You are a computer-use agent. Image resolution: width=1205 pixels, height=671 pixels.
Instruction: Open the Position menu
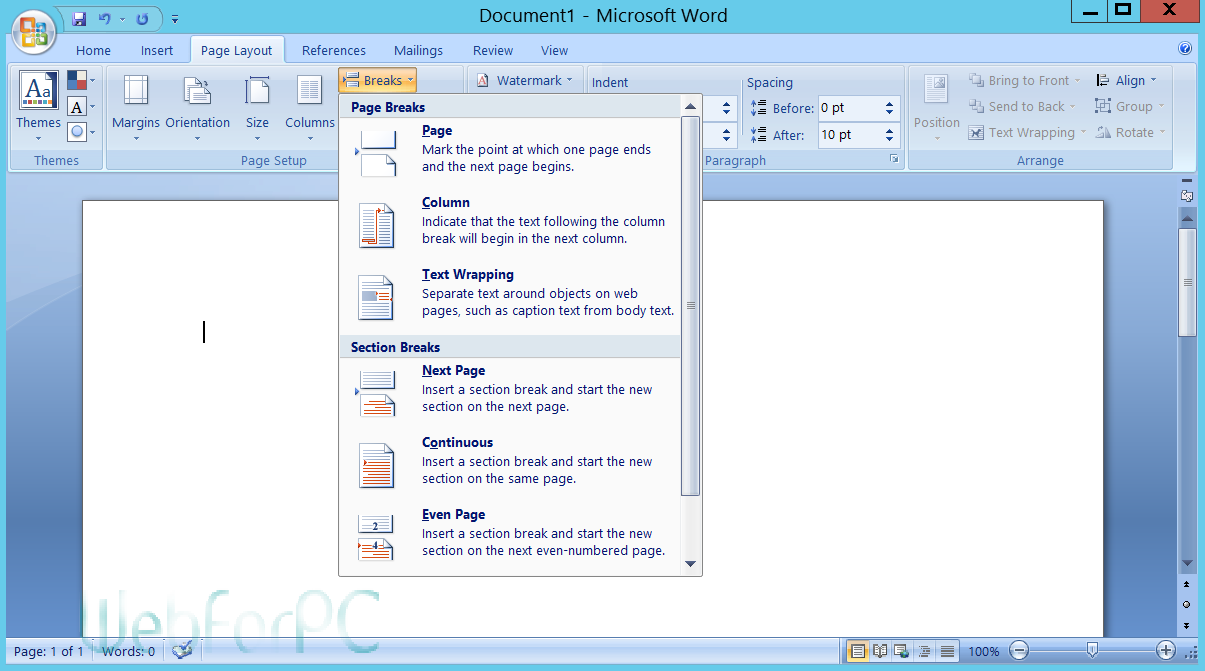tap(937, 107)
